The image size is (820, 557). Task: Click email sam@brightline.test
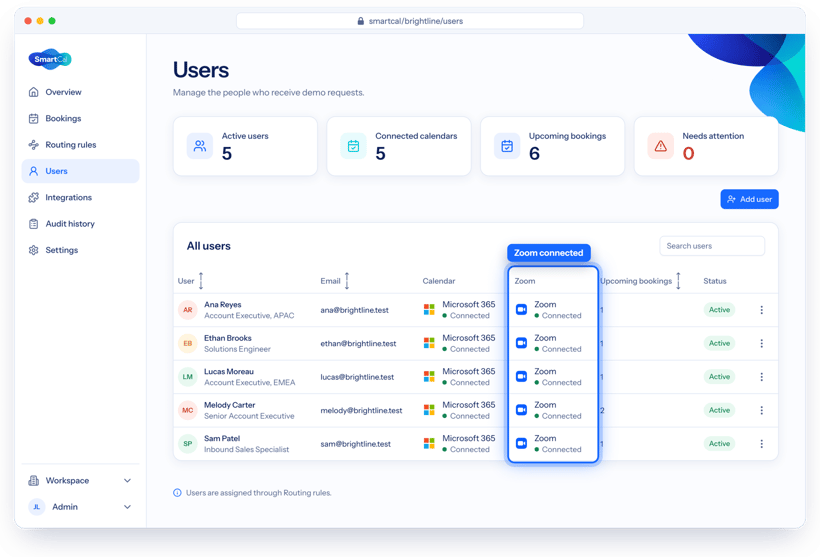coord(356,444)
